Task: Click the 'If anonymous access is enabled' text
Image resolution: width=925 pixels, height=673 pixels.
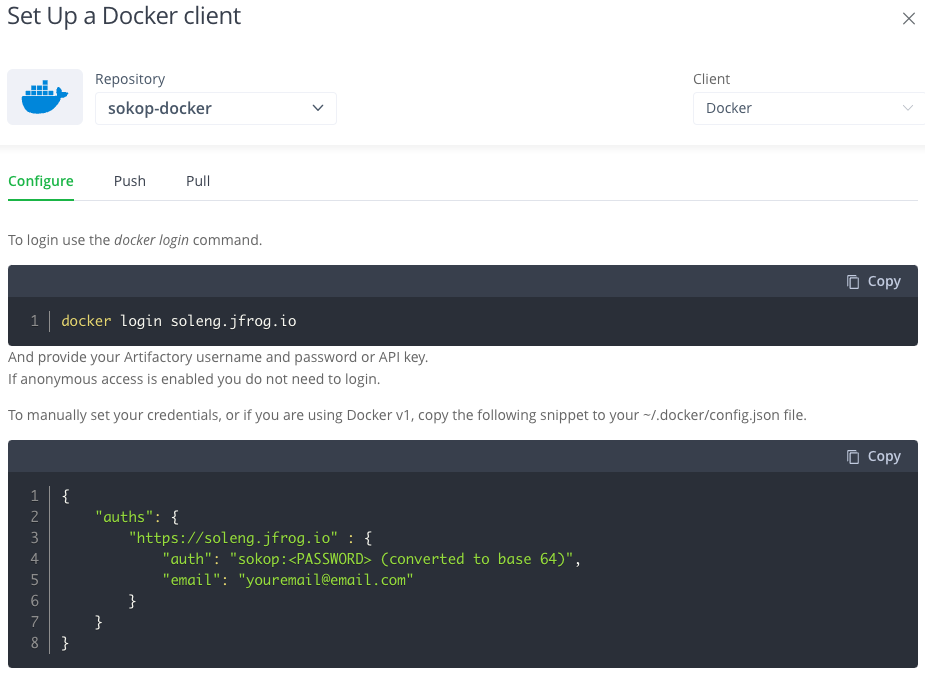Action: point(194,379)
